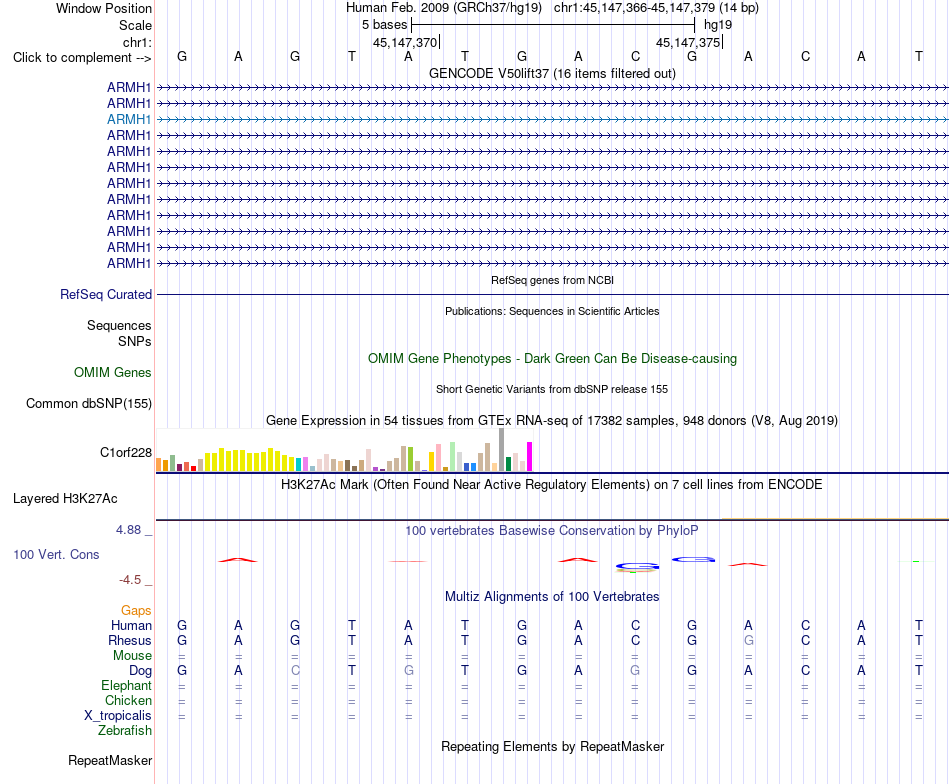Click the "45,147,375" coordinate marker
The width and height of the screenshot is (950, 784).
(688, 42)
